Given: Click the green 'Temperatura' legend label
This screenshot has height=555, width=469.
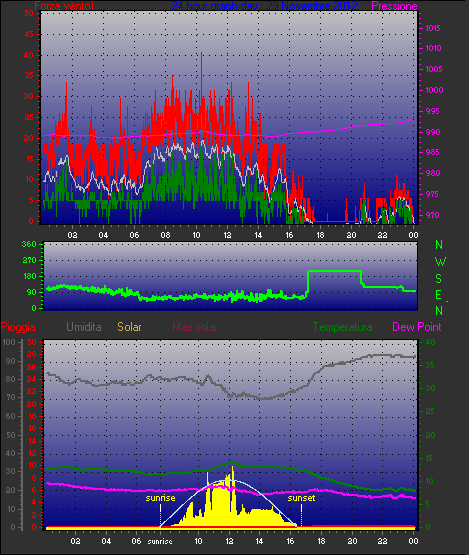Looking at the screenshot, I should pos(342,327).
